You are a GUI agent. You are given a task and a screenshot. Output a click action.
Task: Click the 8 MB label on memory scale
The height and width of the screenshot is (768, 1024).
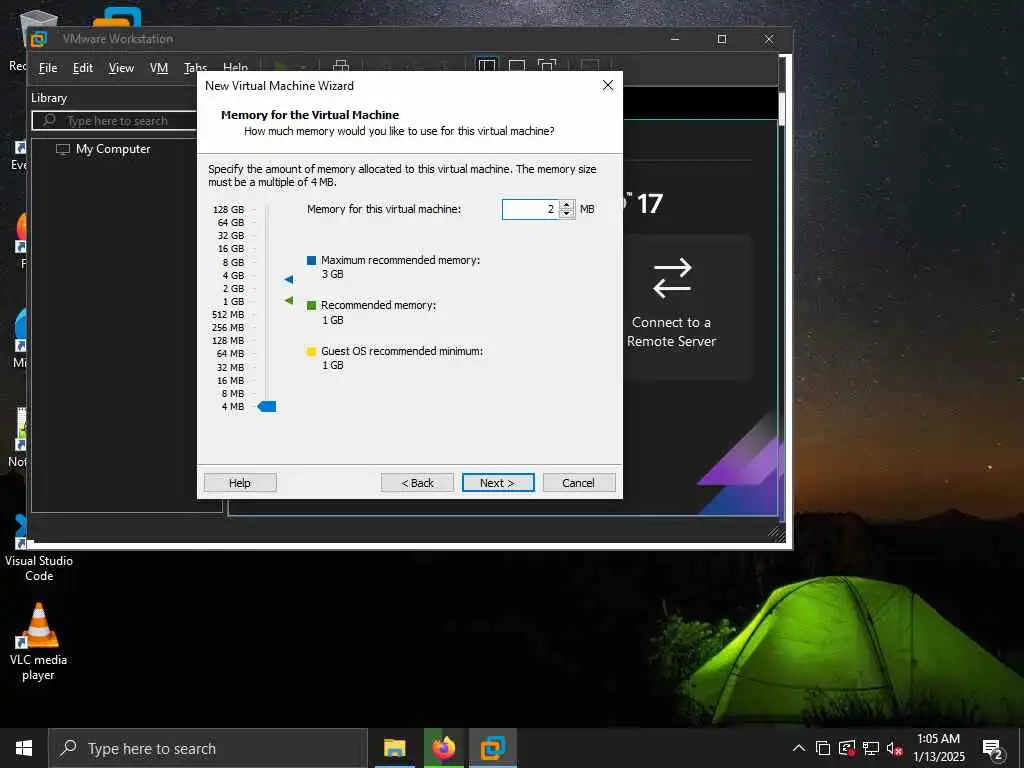pyautogui.click(x=232, y=394)
